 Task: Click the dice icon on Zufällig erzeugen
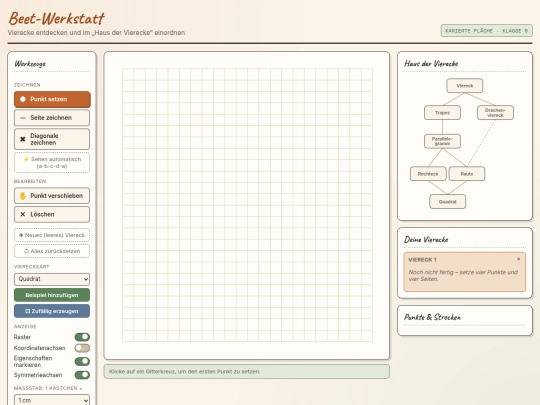(x=28, y=311)
